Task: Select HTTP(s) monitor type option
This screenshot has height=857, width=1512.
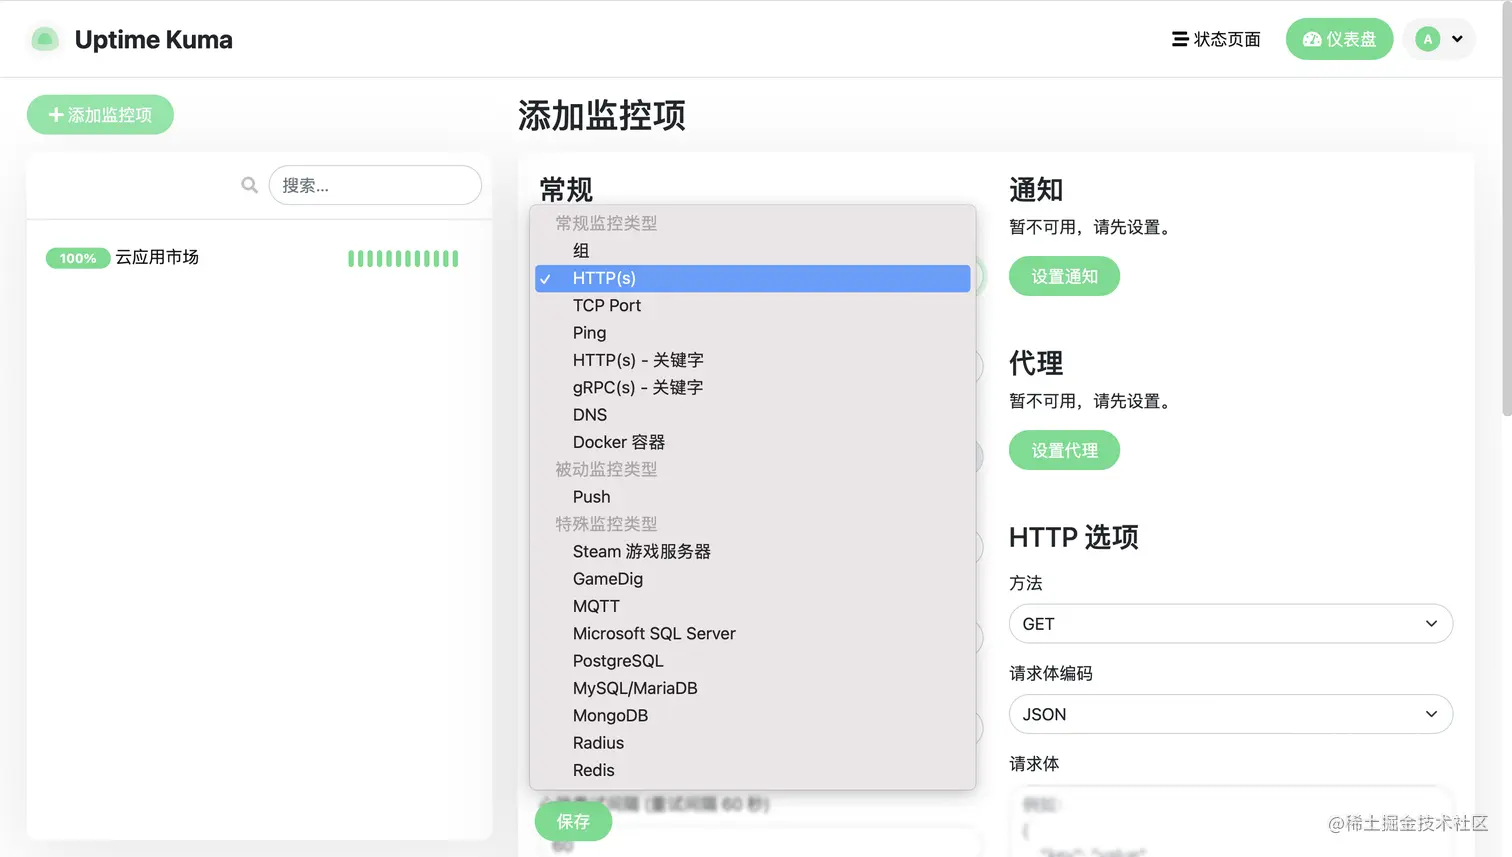Action: pos(753,278)
